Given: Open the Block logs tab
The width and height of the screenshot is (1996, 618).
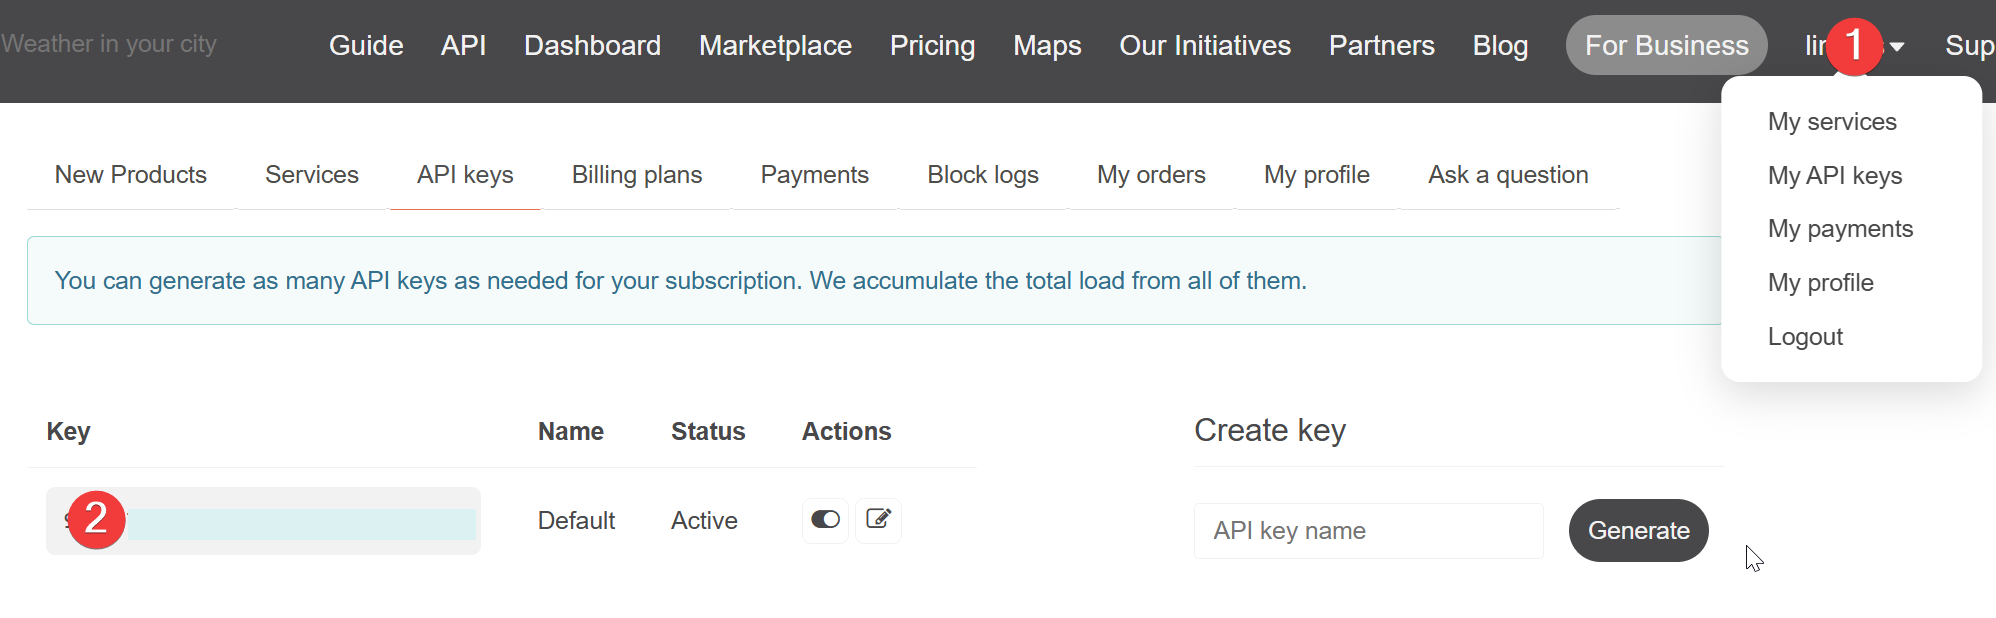Looking at the screenshot, I should click(983, 175).
